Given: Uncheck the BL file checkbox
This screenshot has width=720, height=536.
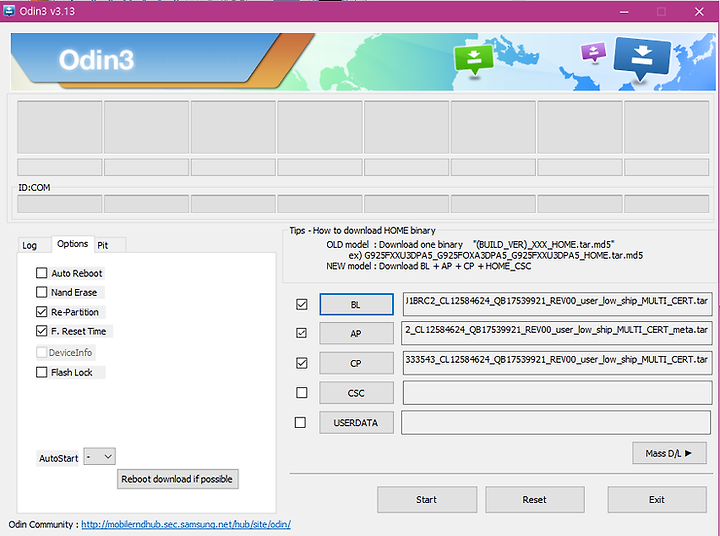Looking at the screenshot, I should [x=302, y=304].
